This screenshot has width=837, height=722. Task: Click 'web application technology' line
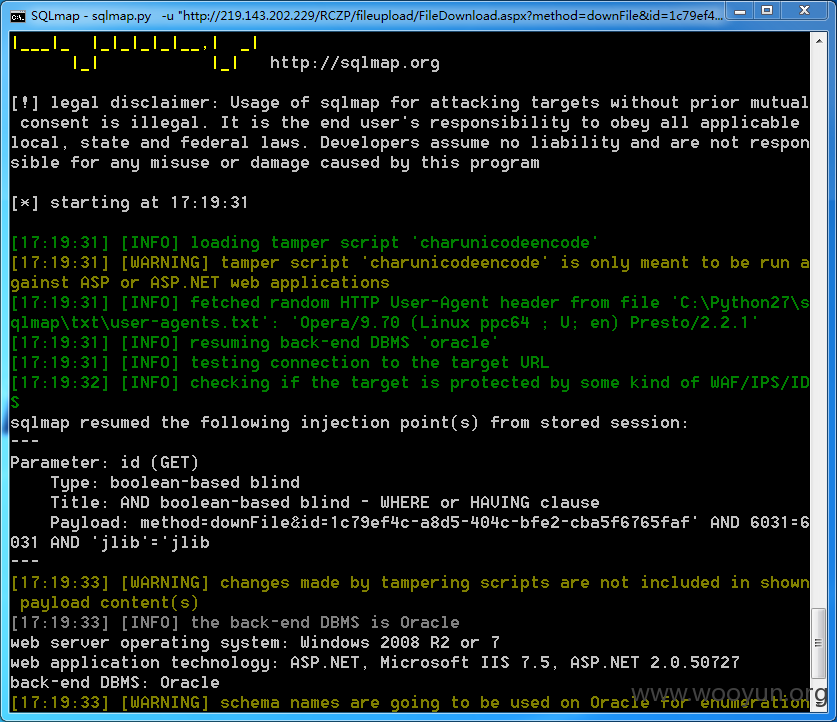click(375, 663)
